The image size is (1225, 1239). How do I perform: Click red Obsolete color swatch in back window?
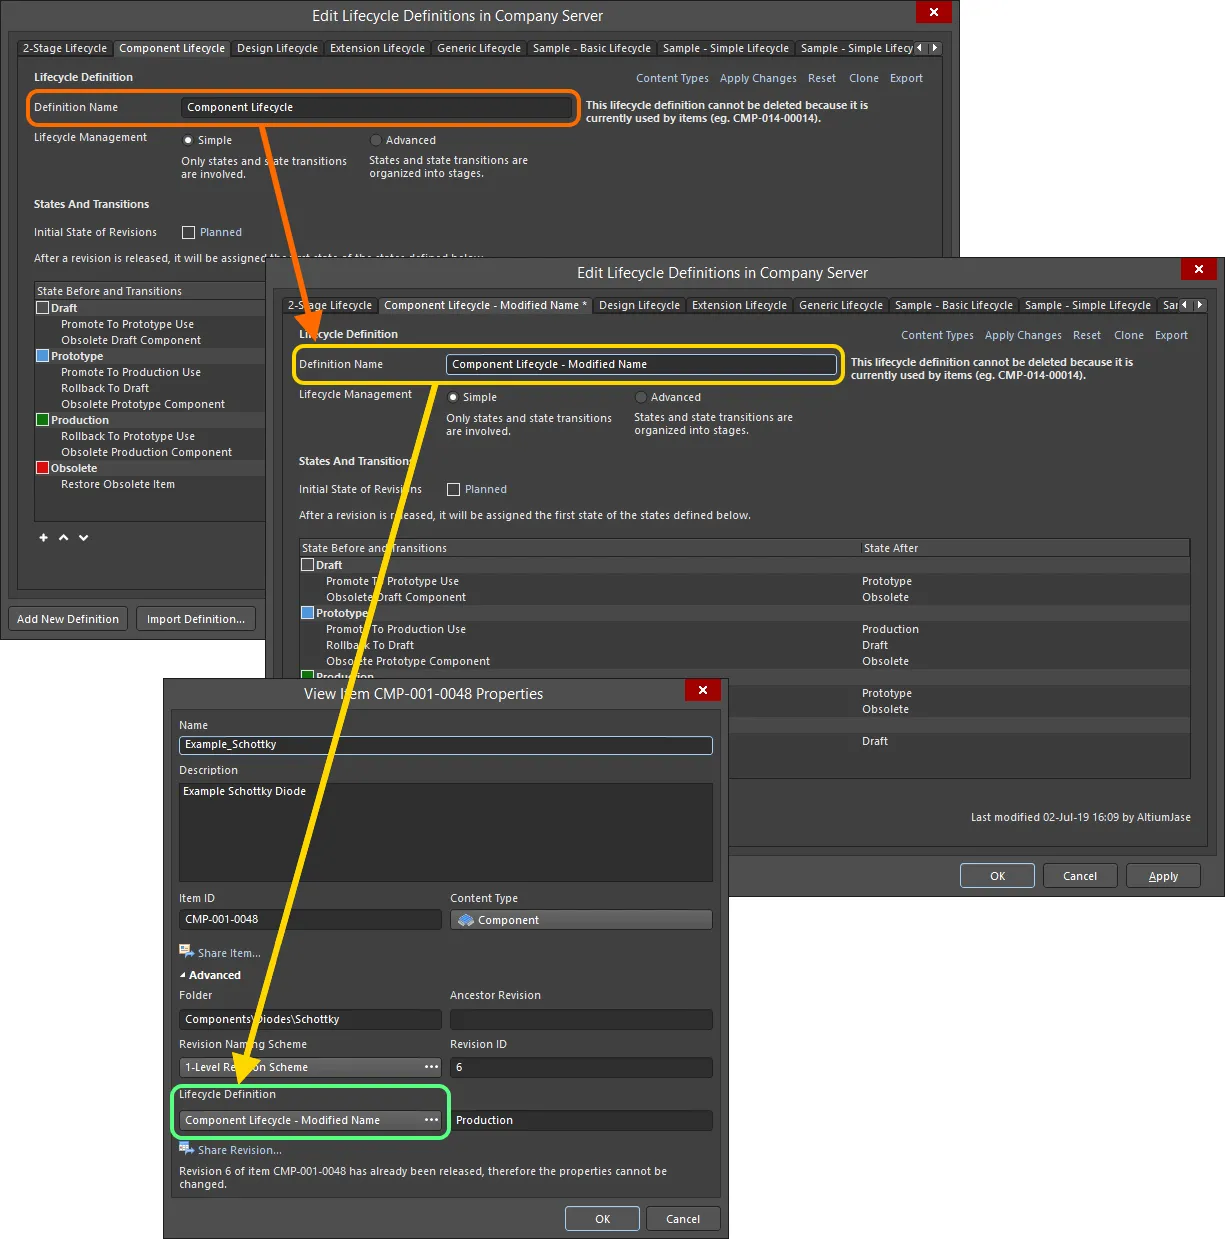click(43, 468)
